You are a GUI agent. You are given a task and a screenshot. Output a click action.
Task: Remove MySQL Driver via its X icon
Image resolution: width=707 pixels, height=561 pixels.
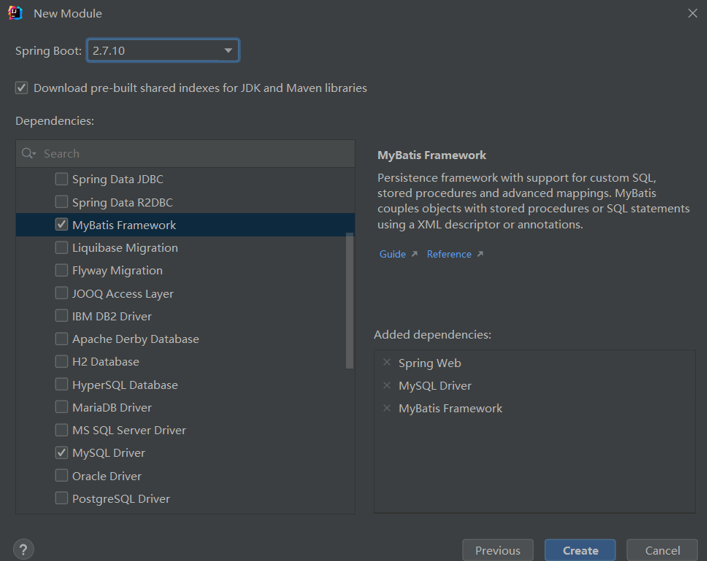387,385
